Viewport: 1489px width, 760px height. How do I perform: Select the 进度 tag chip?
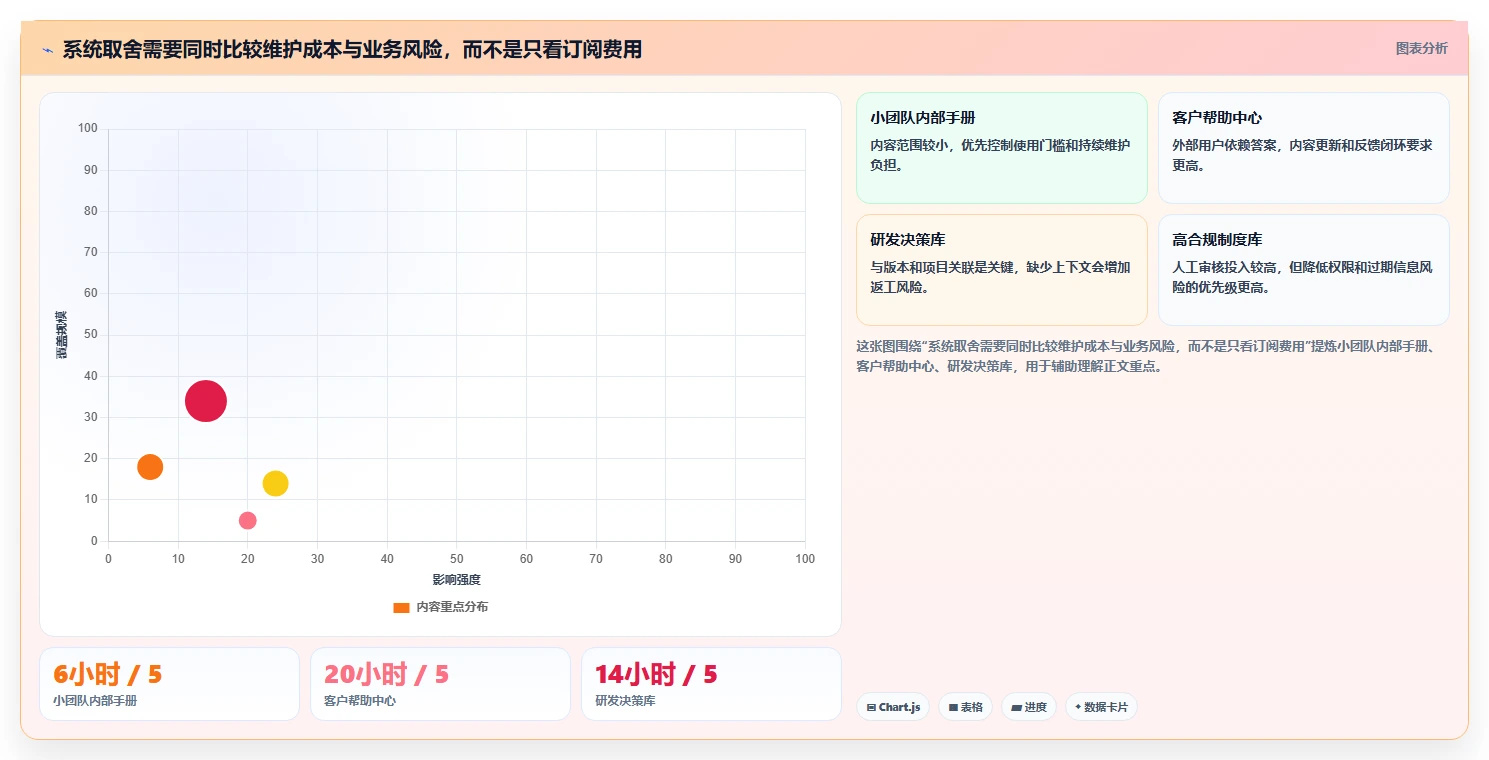1028,707
